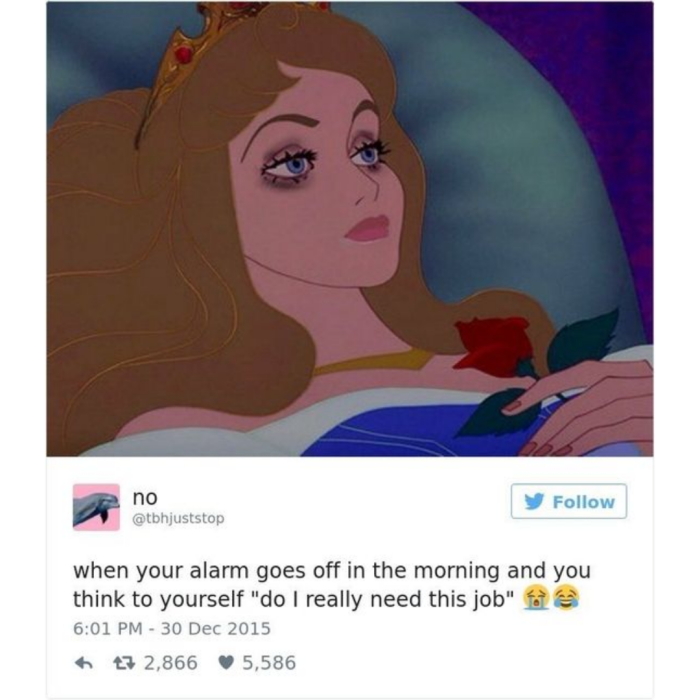Click the tweet text about the alarm

click(332, 585)
